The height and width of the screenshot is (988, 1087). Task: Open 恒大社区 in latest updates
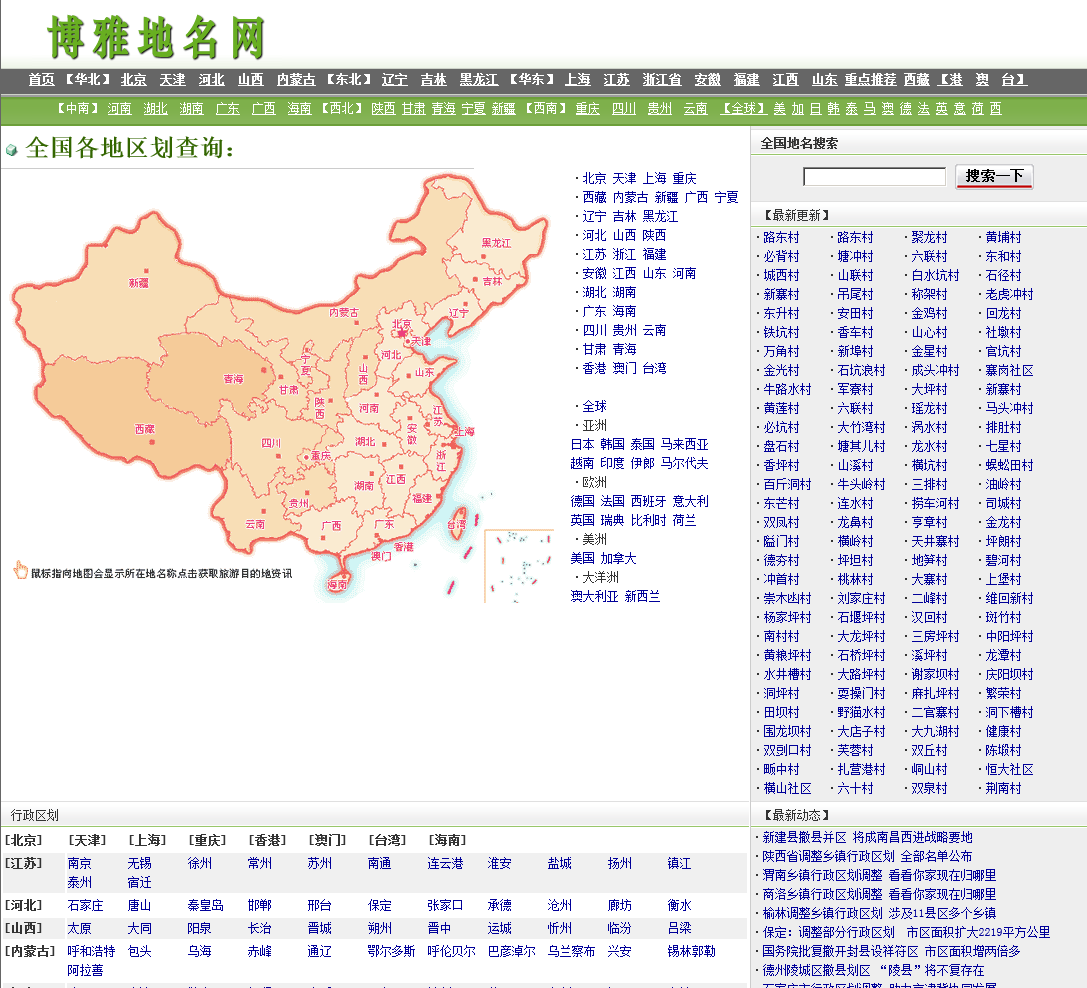click(x=1009, y=770)
